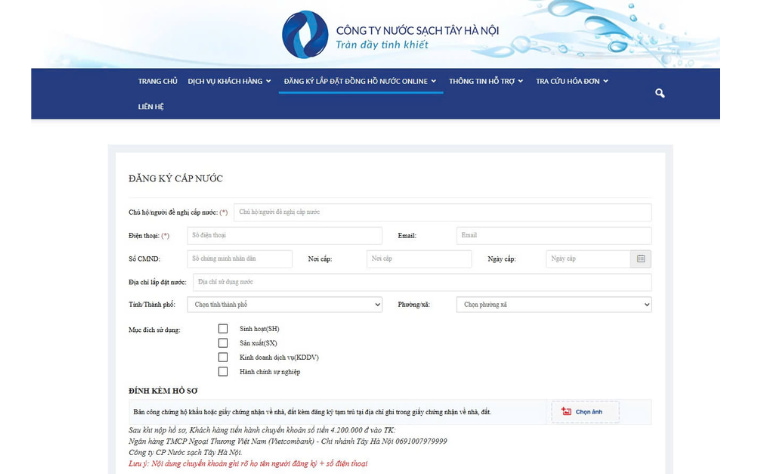Click the red image upload icon

tap(566, 411)
